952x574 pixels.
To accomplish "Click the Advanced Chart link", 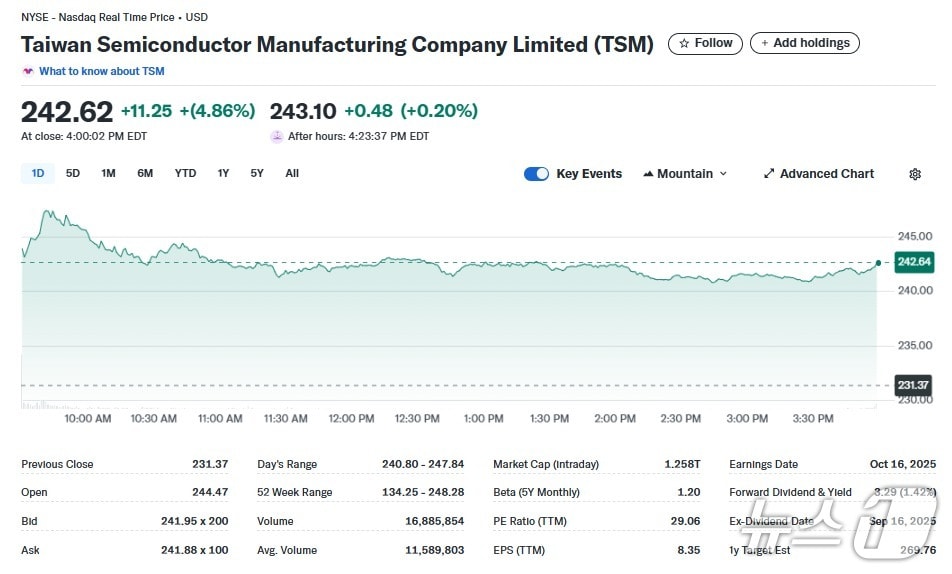I will coord(826,174).
